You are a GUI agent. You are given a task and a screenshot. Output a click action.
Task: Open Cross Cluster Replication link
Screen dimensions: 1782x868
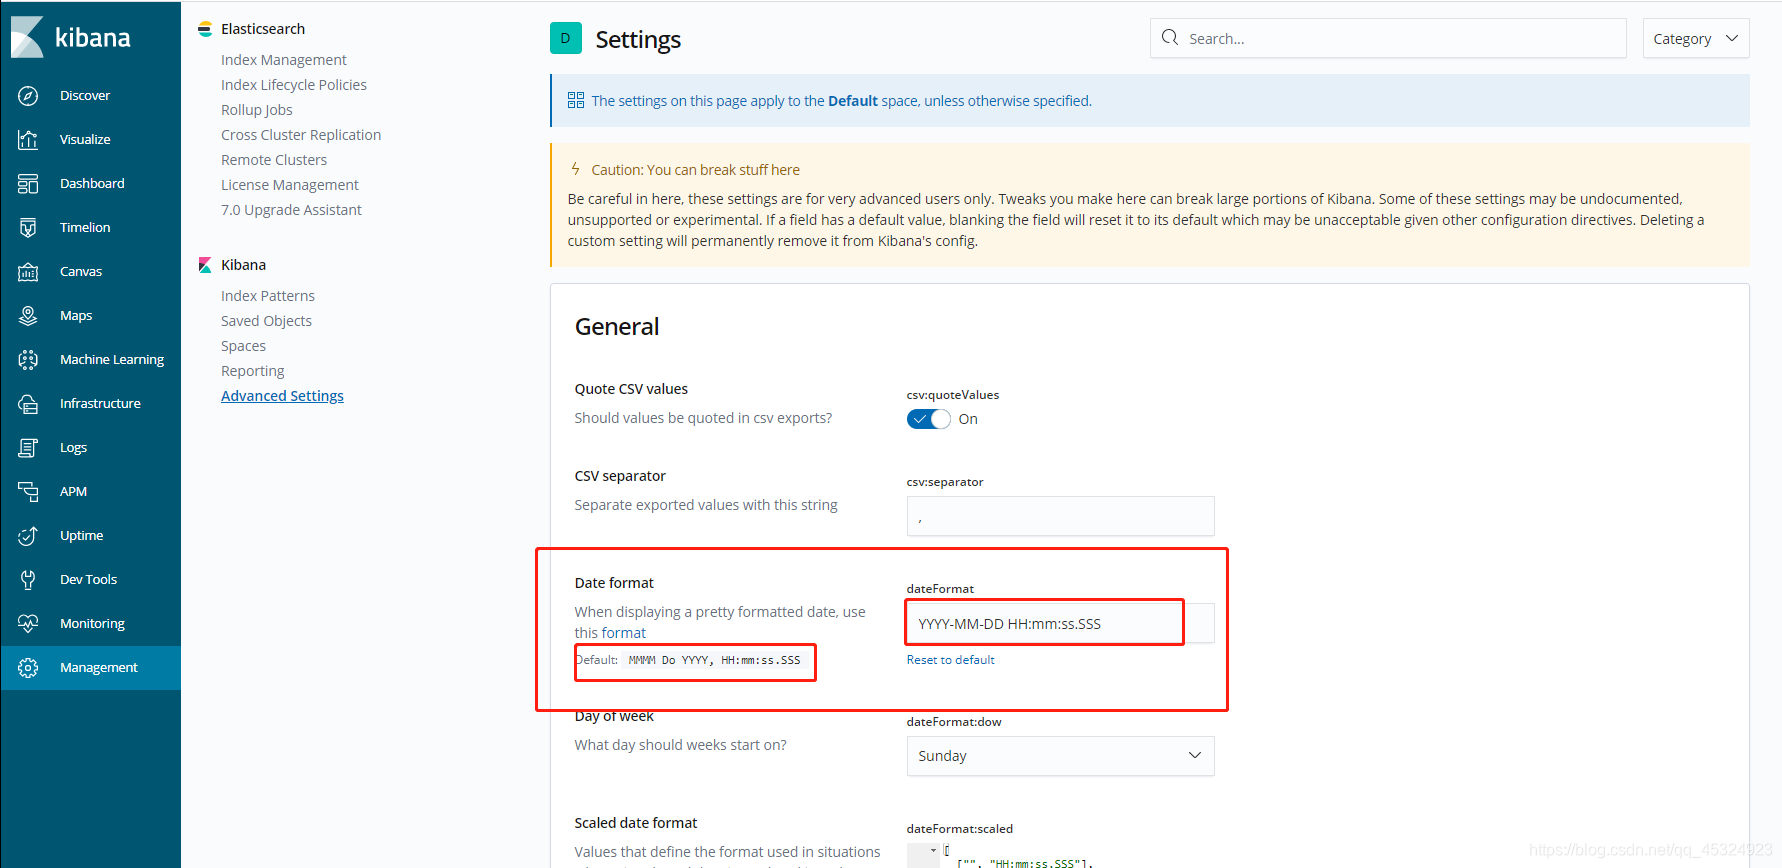coord(301,135)
